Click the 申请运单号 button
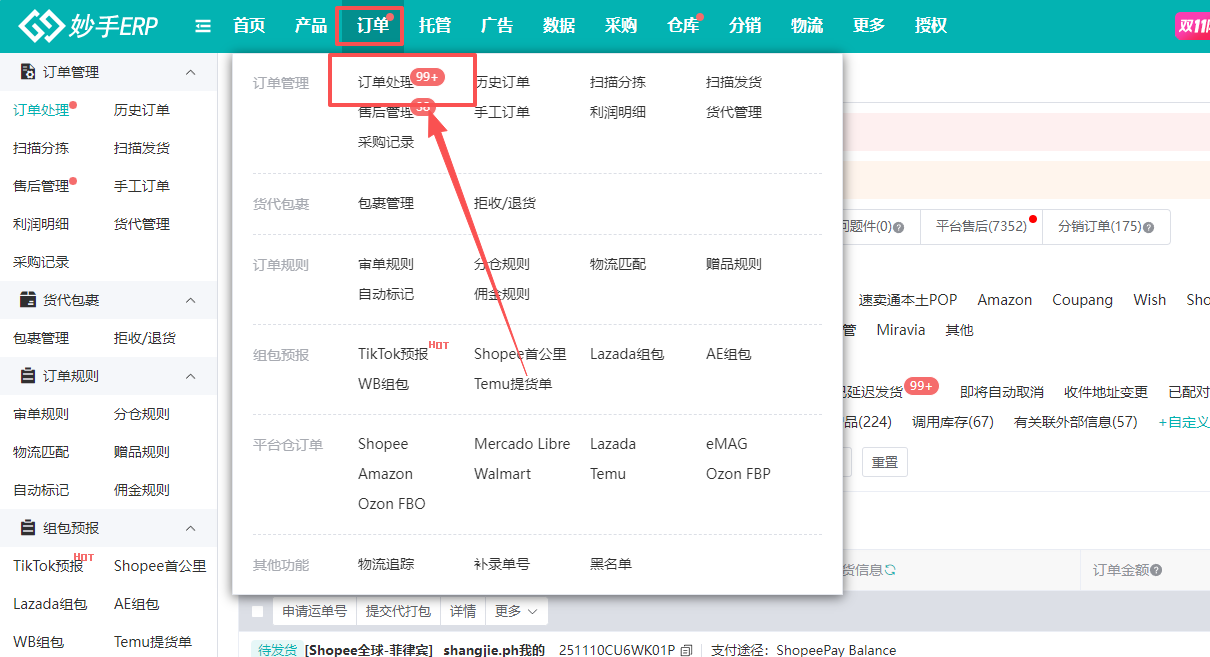The width and height of the screenshot is (1210, 657). [x=315, y=611]
